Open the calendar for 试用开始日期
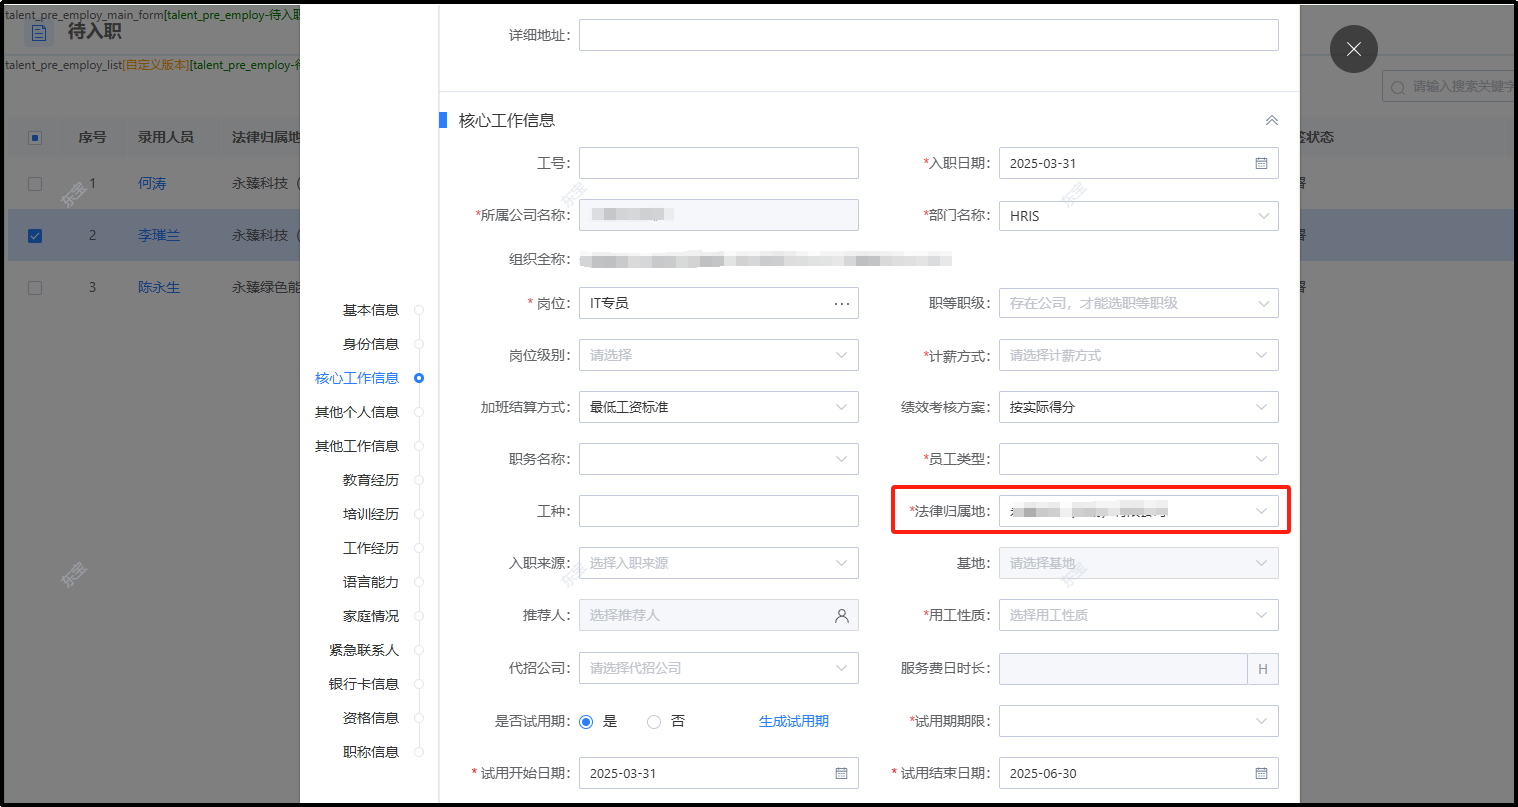This screenshot has width=1518, height=807. (842, 772)
